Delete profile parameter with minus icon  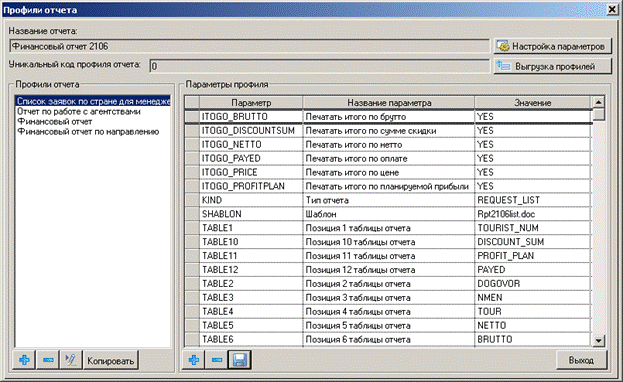[x=217, y=360]
